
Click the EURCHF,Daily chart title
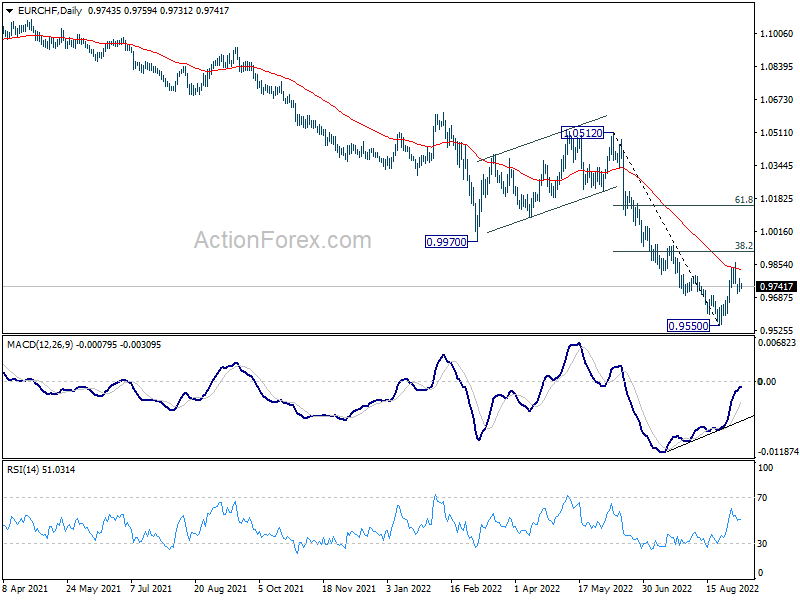coord(49,11)
